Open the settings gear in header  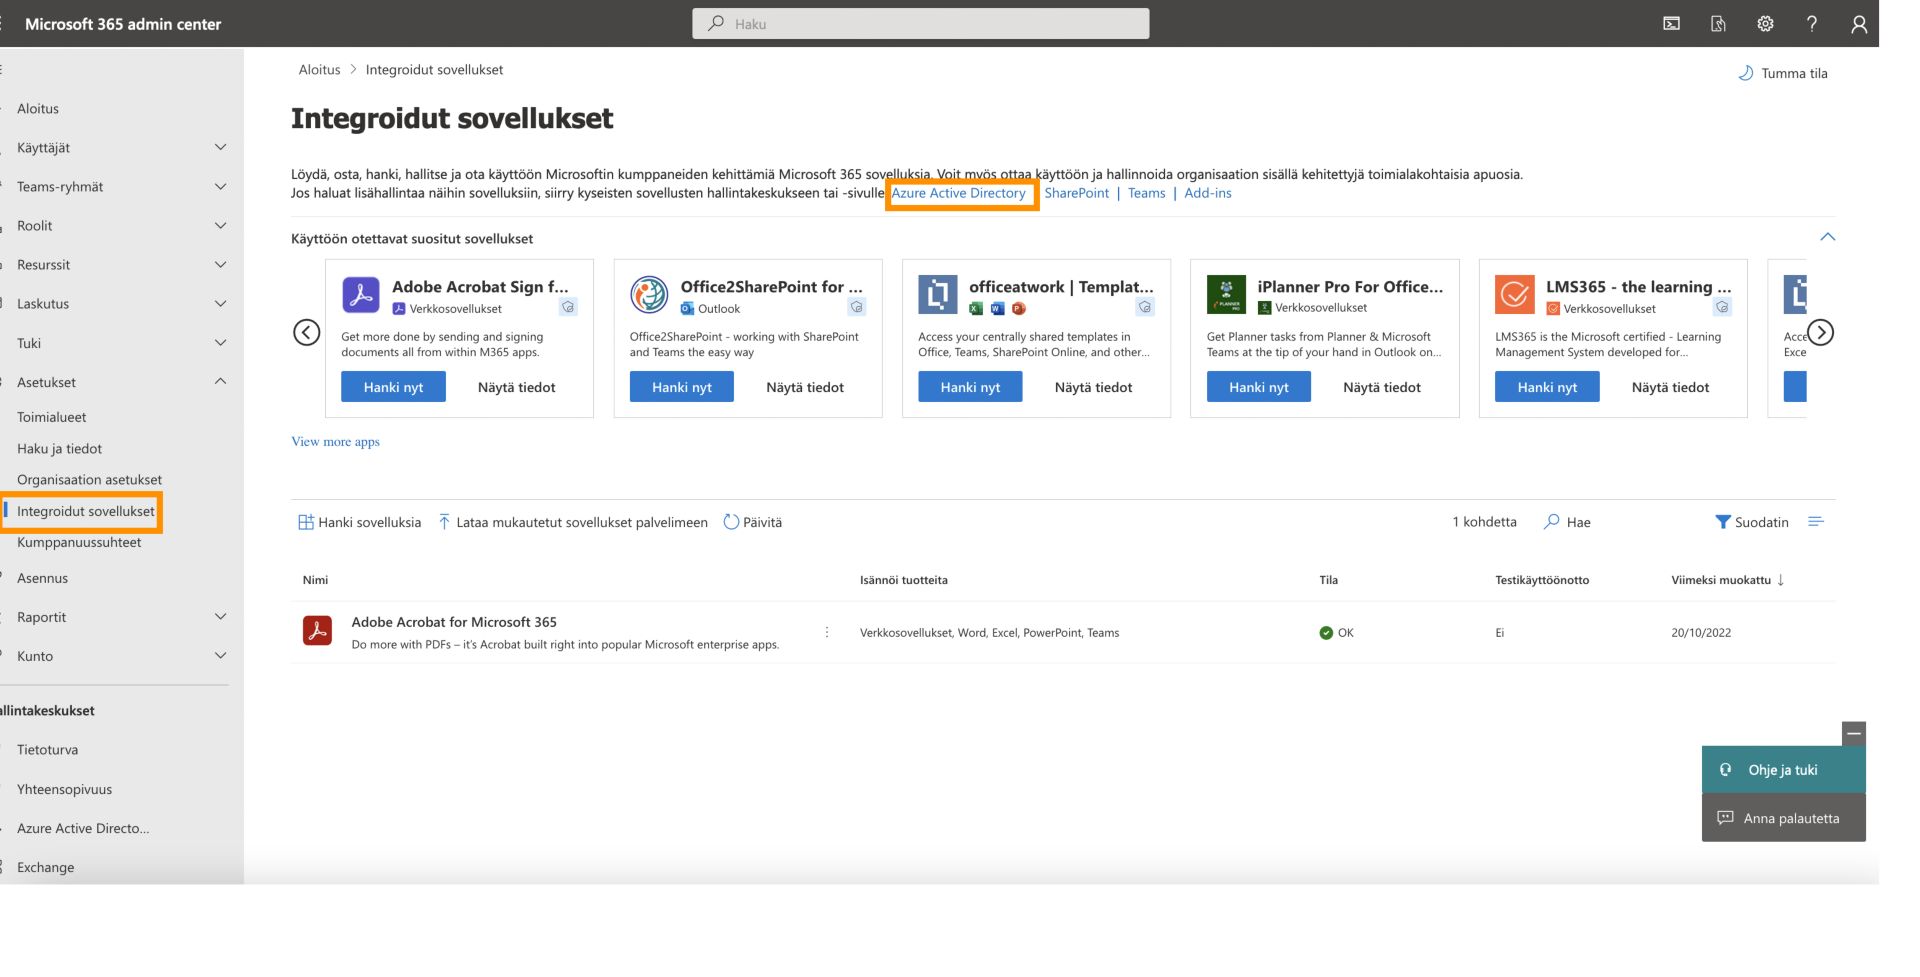tap(1765, 24)
